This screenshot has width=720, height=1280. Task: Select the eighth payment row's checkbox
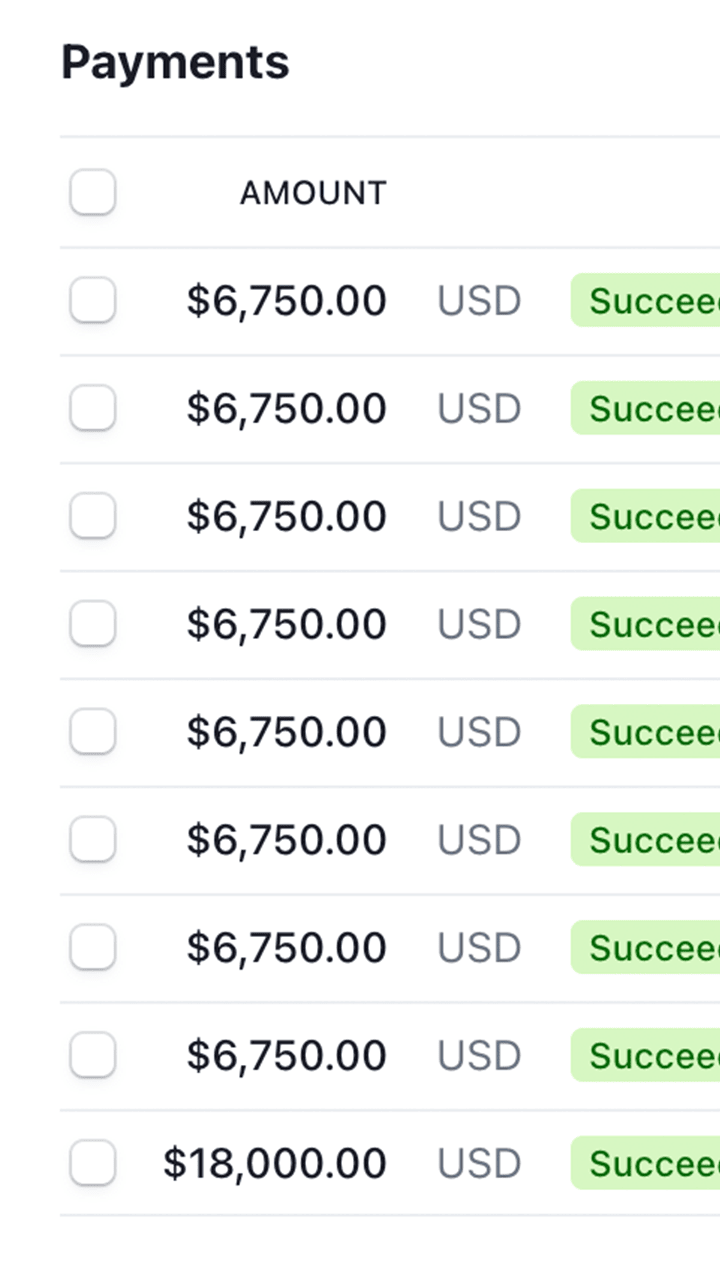point(93,1056)
